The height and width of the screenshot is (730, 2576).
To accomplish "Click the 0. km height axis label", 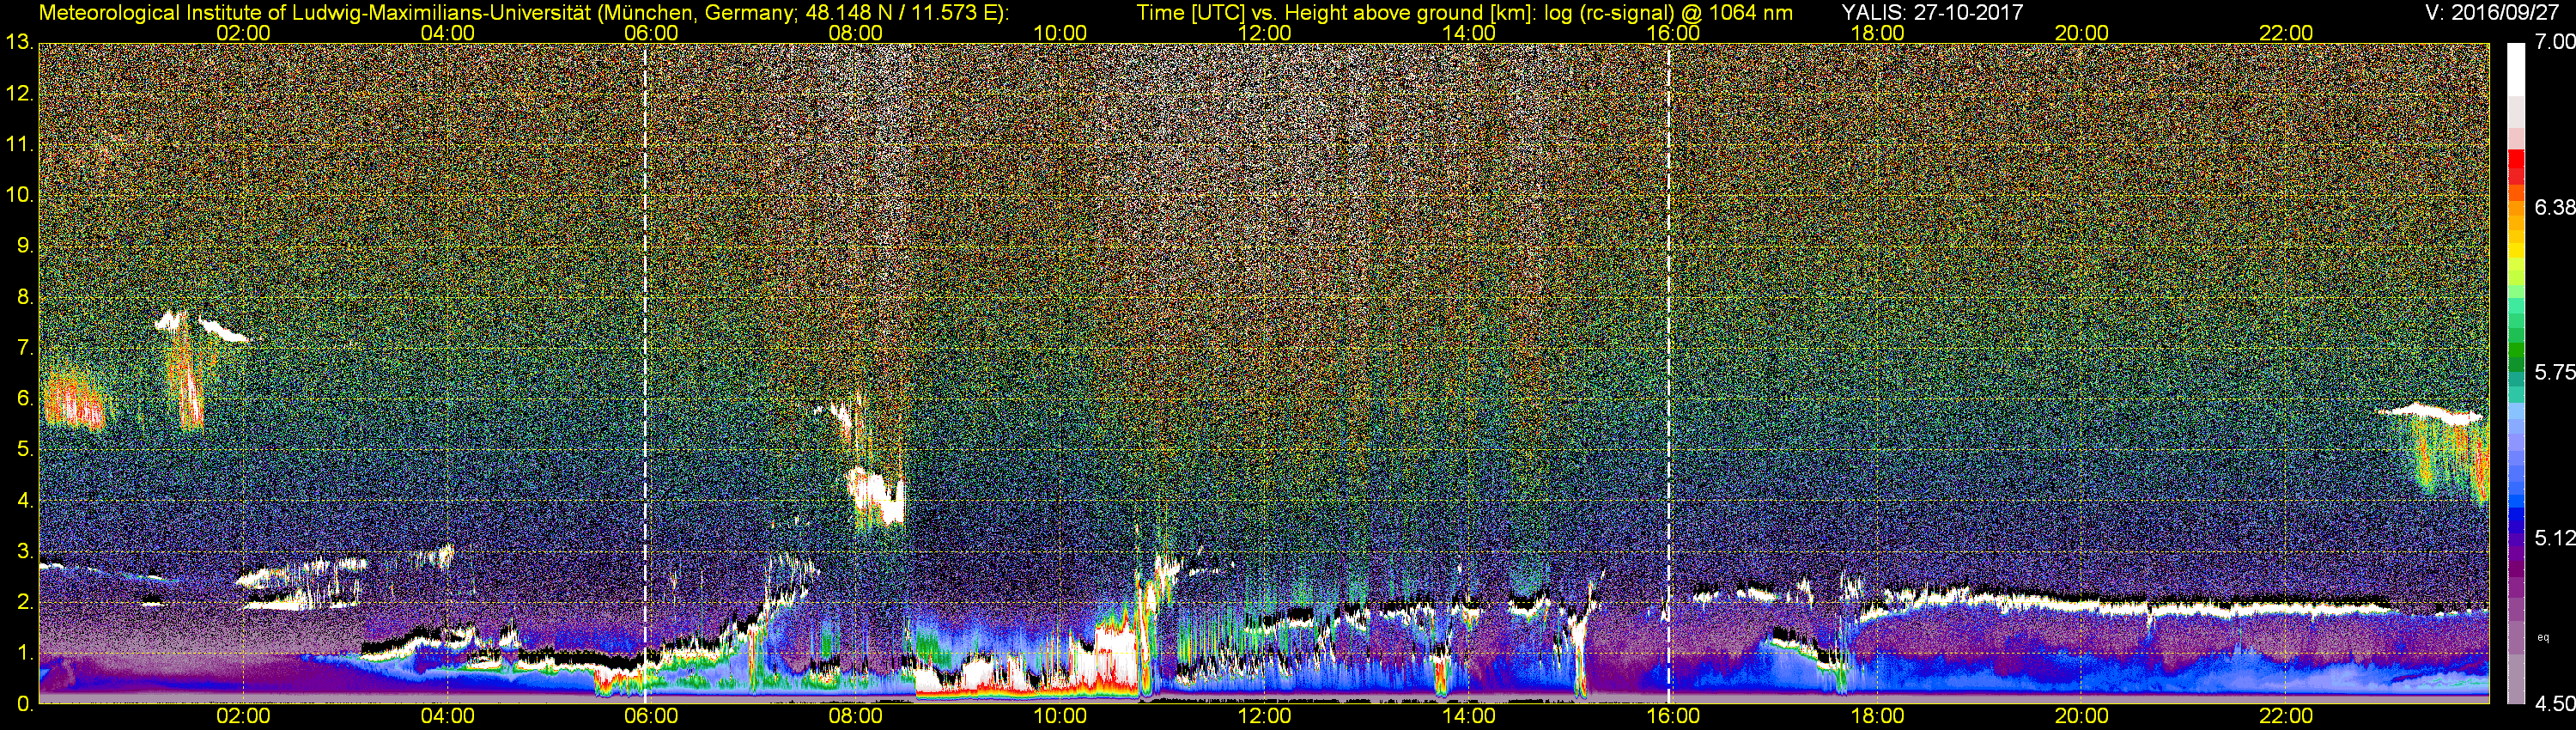I will point(25,704).
